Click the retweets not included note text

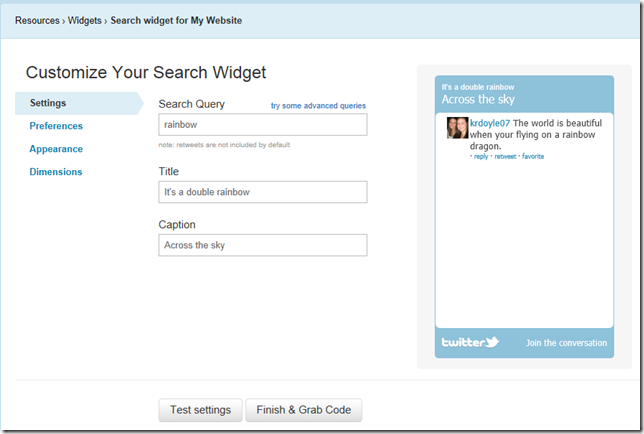224,145
